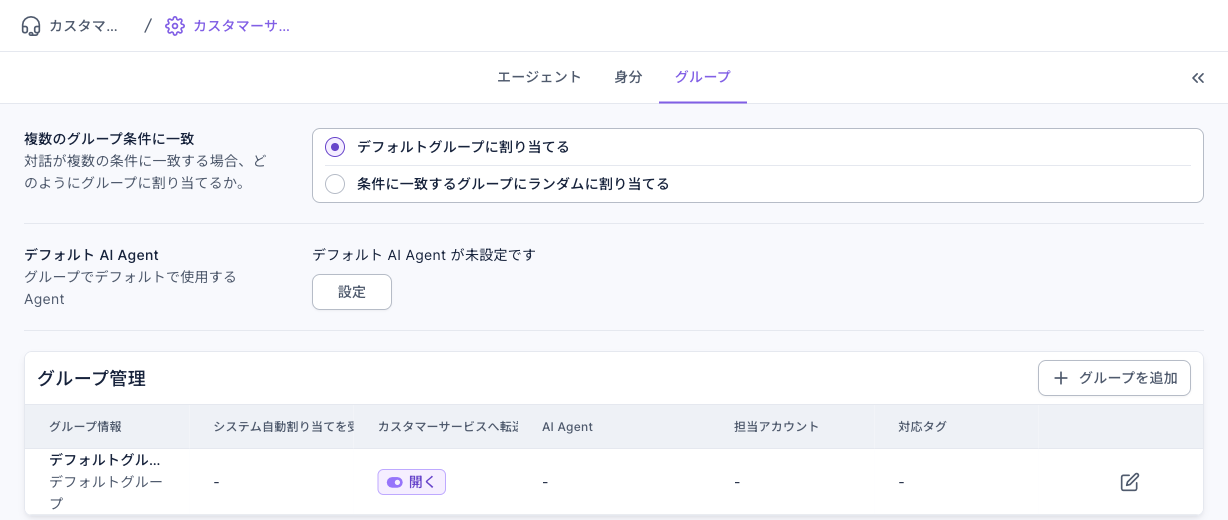
Task: Click the グループを追加 button
Action: pos(1114,378)
